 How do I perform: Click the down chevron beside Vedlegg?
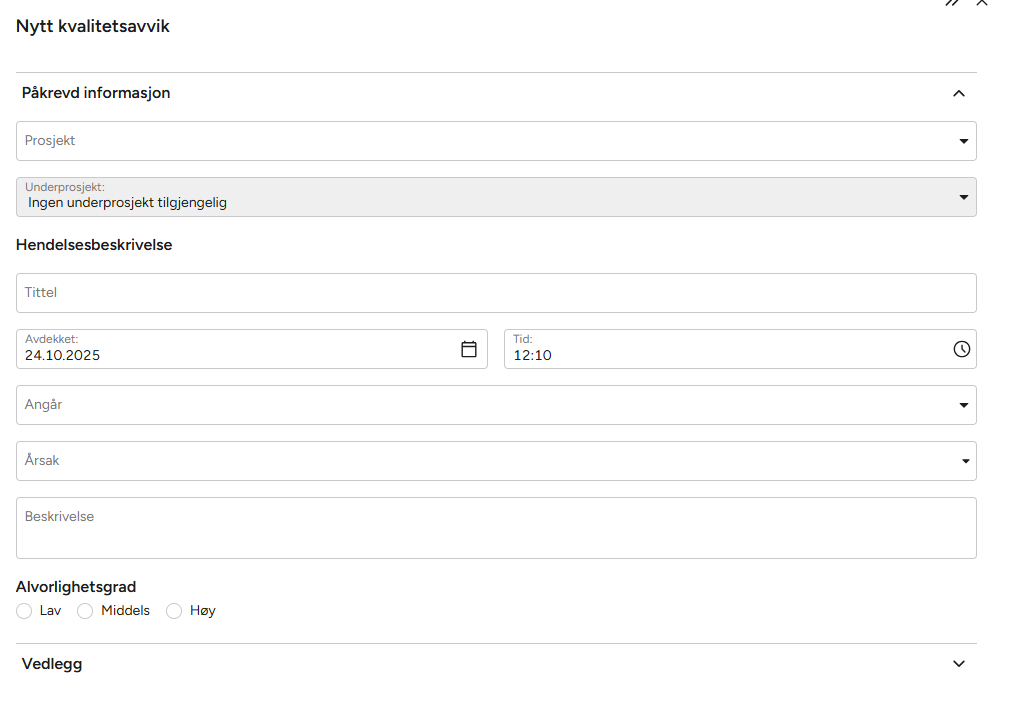(x=958, y=664)
